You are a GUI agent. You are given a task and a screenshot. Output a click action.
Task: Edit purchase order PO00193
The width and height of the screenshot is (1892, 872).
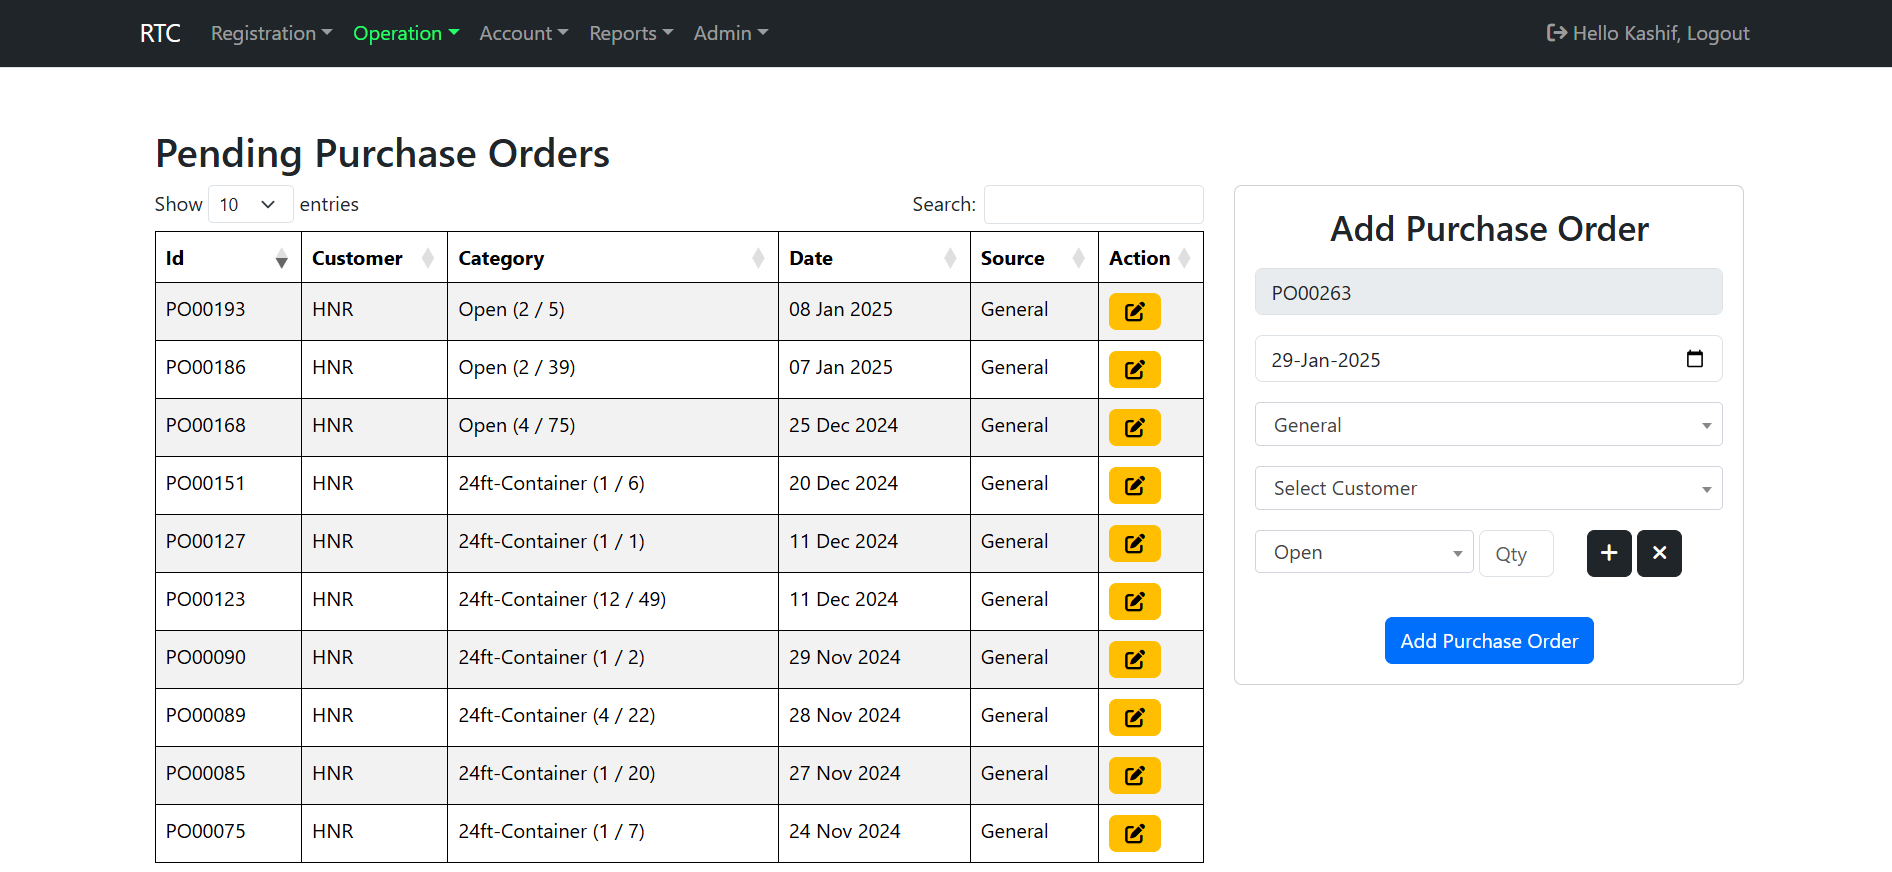(1134, 311)
